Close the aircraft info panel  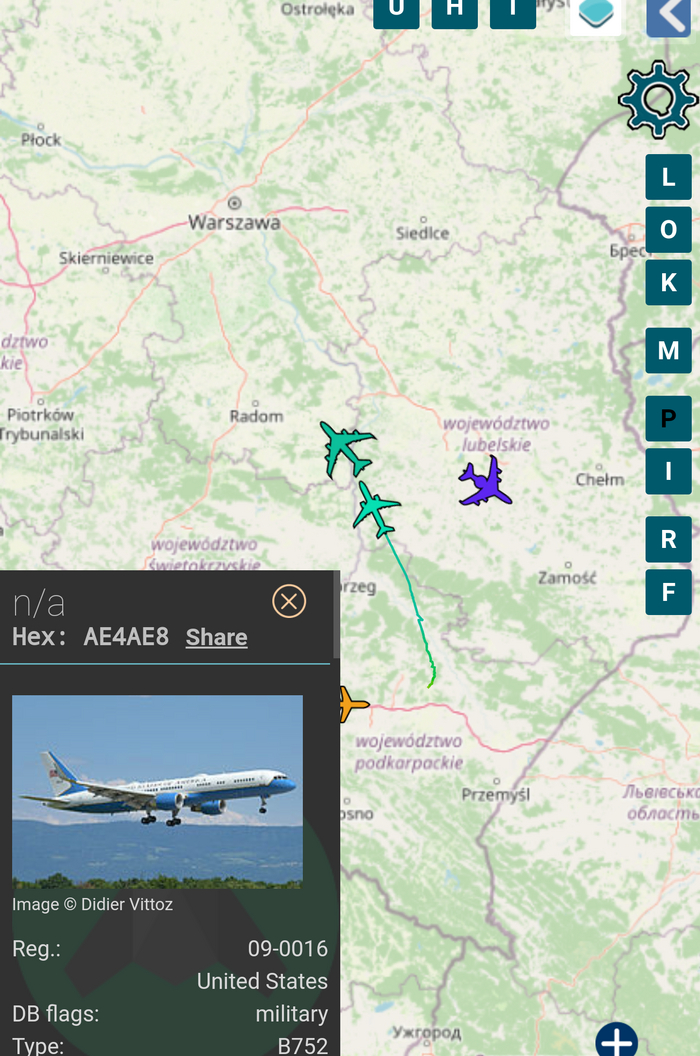pyautogui.click(x=289, y=601)
